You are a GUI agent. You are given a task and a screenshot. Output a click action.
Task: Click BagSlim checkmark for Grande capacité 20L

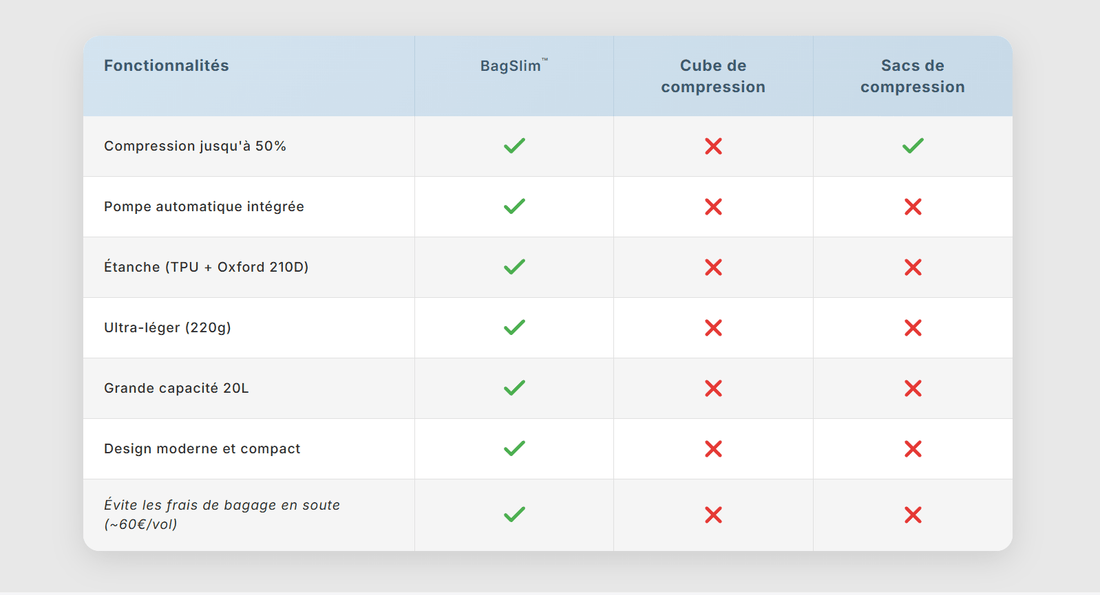pos(514,388)
